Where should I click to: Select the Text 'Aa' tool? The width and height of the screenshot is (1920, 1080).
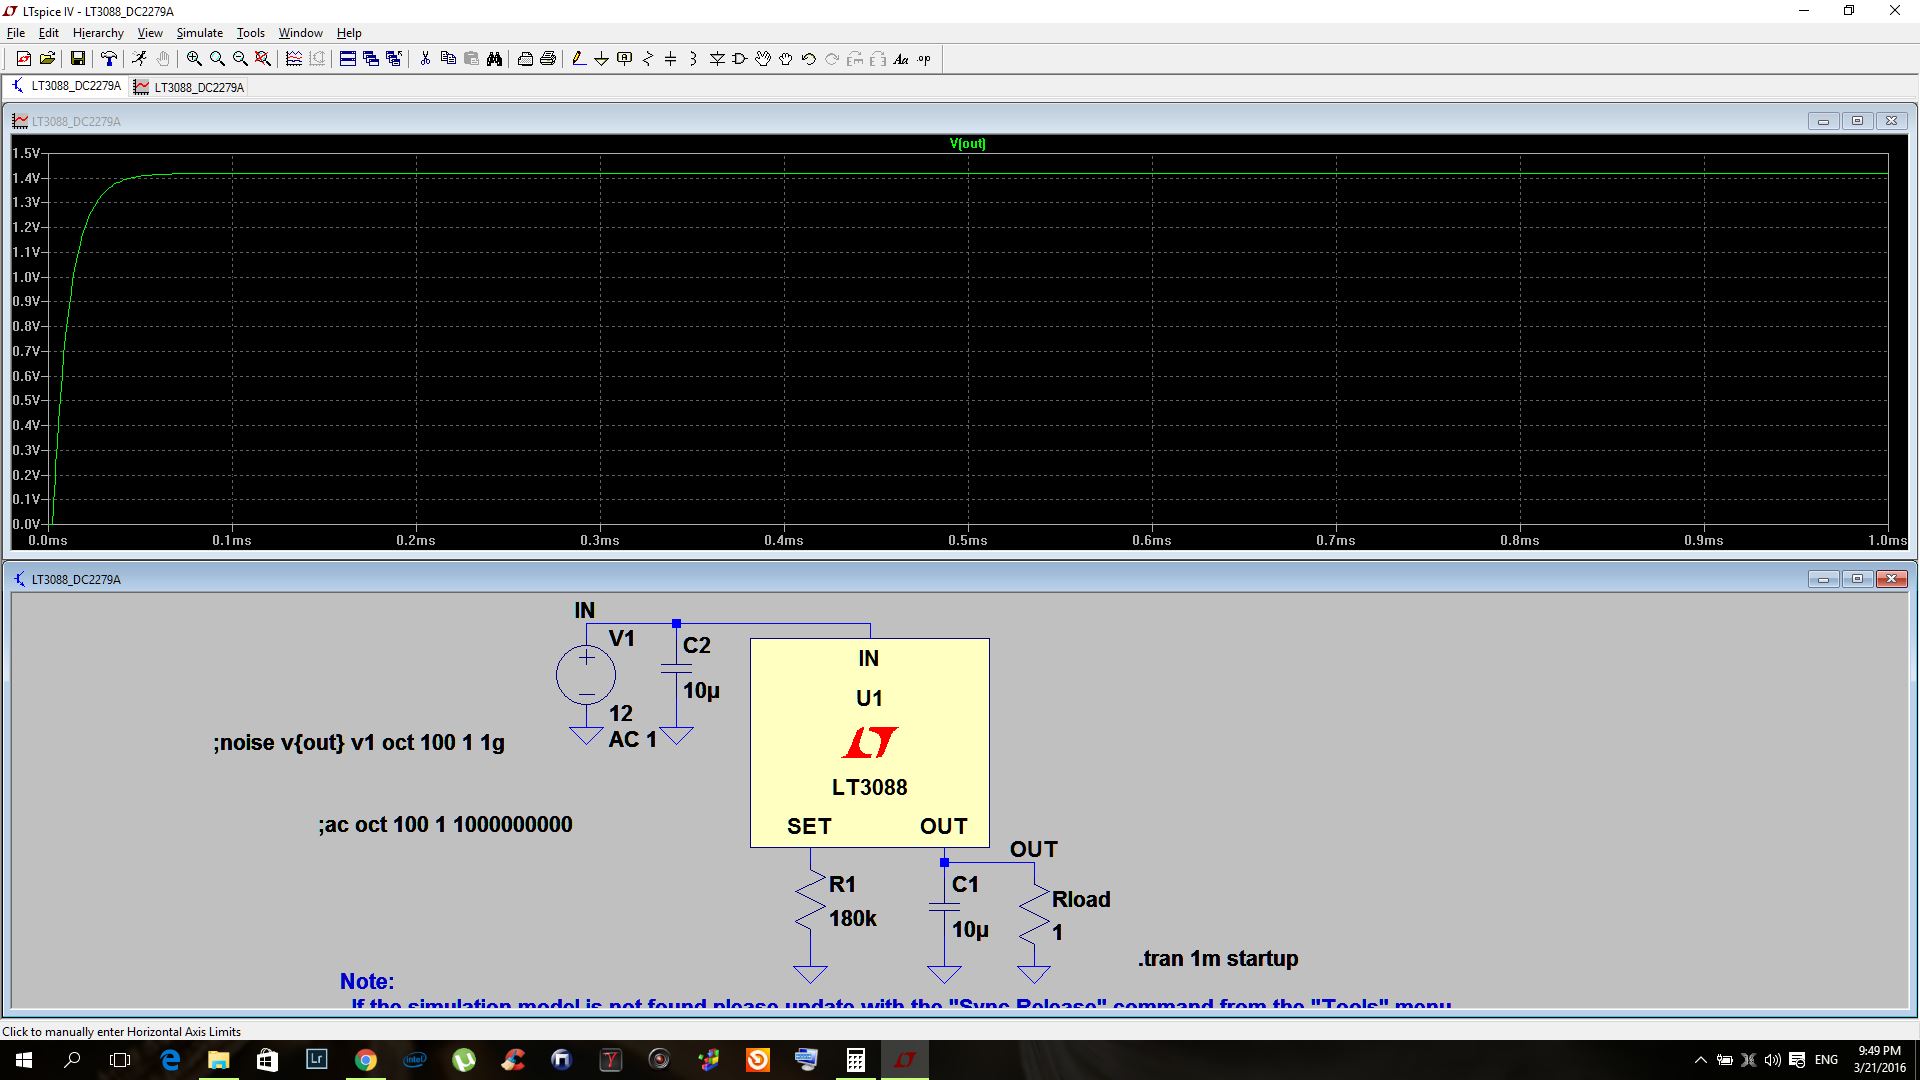point(901,59)
